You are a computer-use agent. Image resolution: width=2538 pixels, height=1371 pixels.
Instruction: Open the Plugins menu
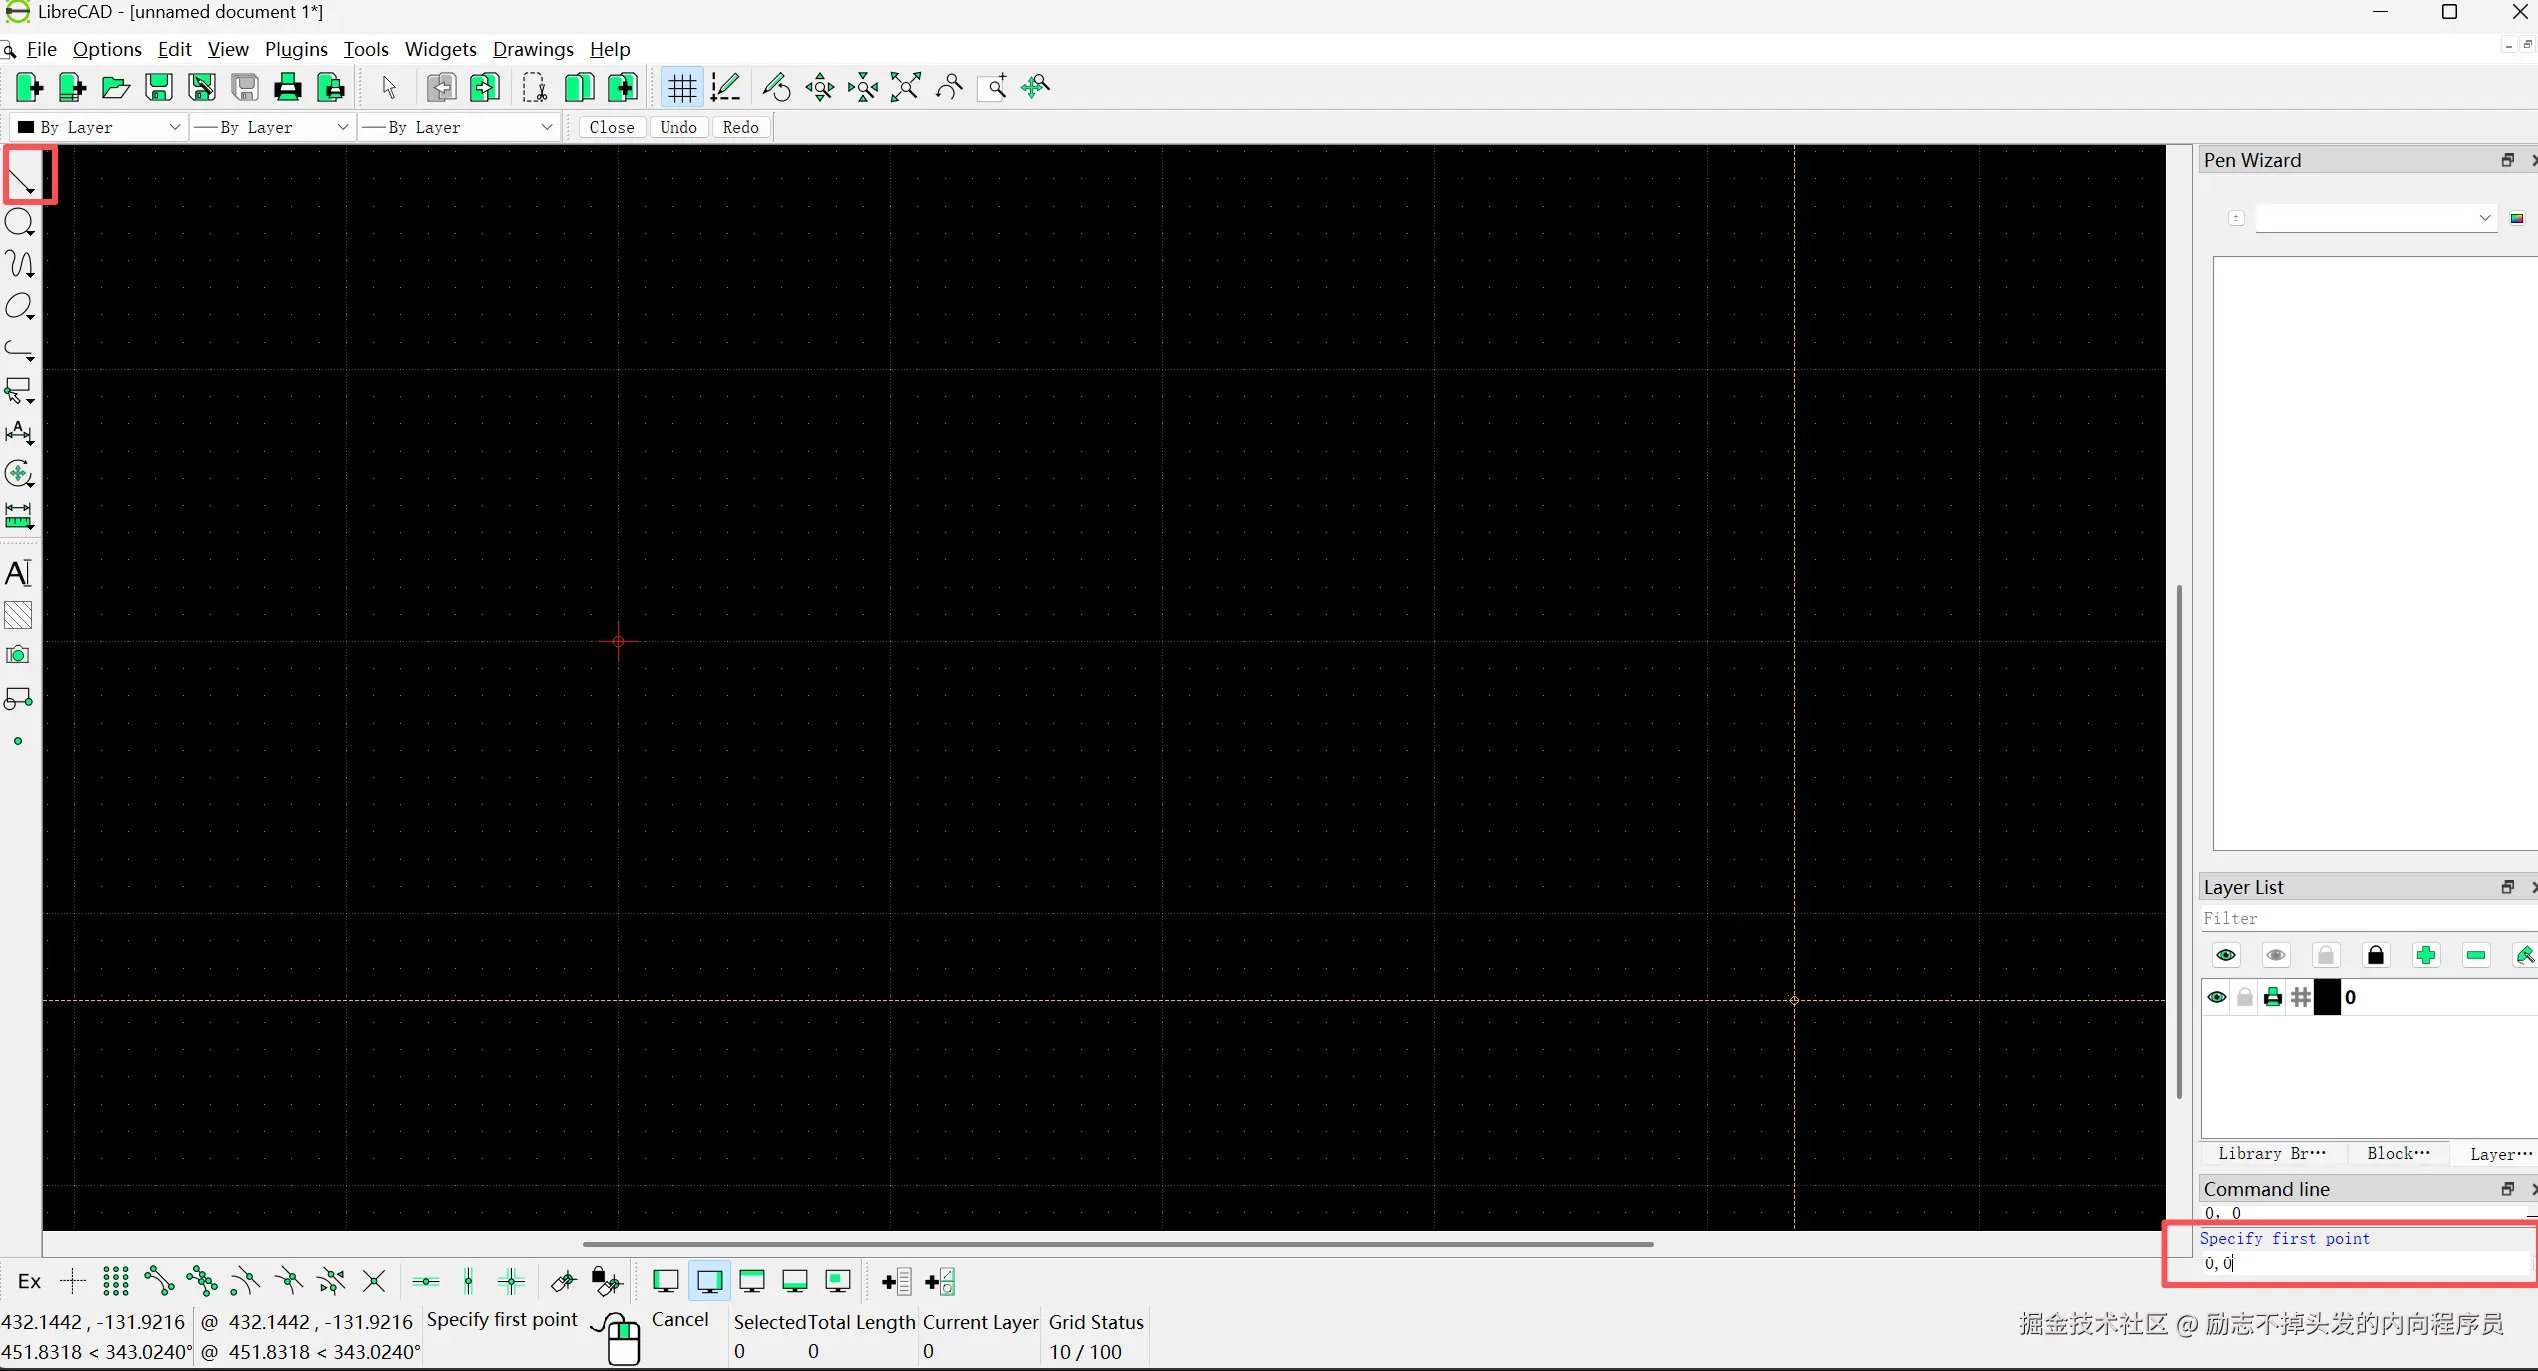tap(296, 49)
